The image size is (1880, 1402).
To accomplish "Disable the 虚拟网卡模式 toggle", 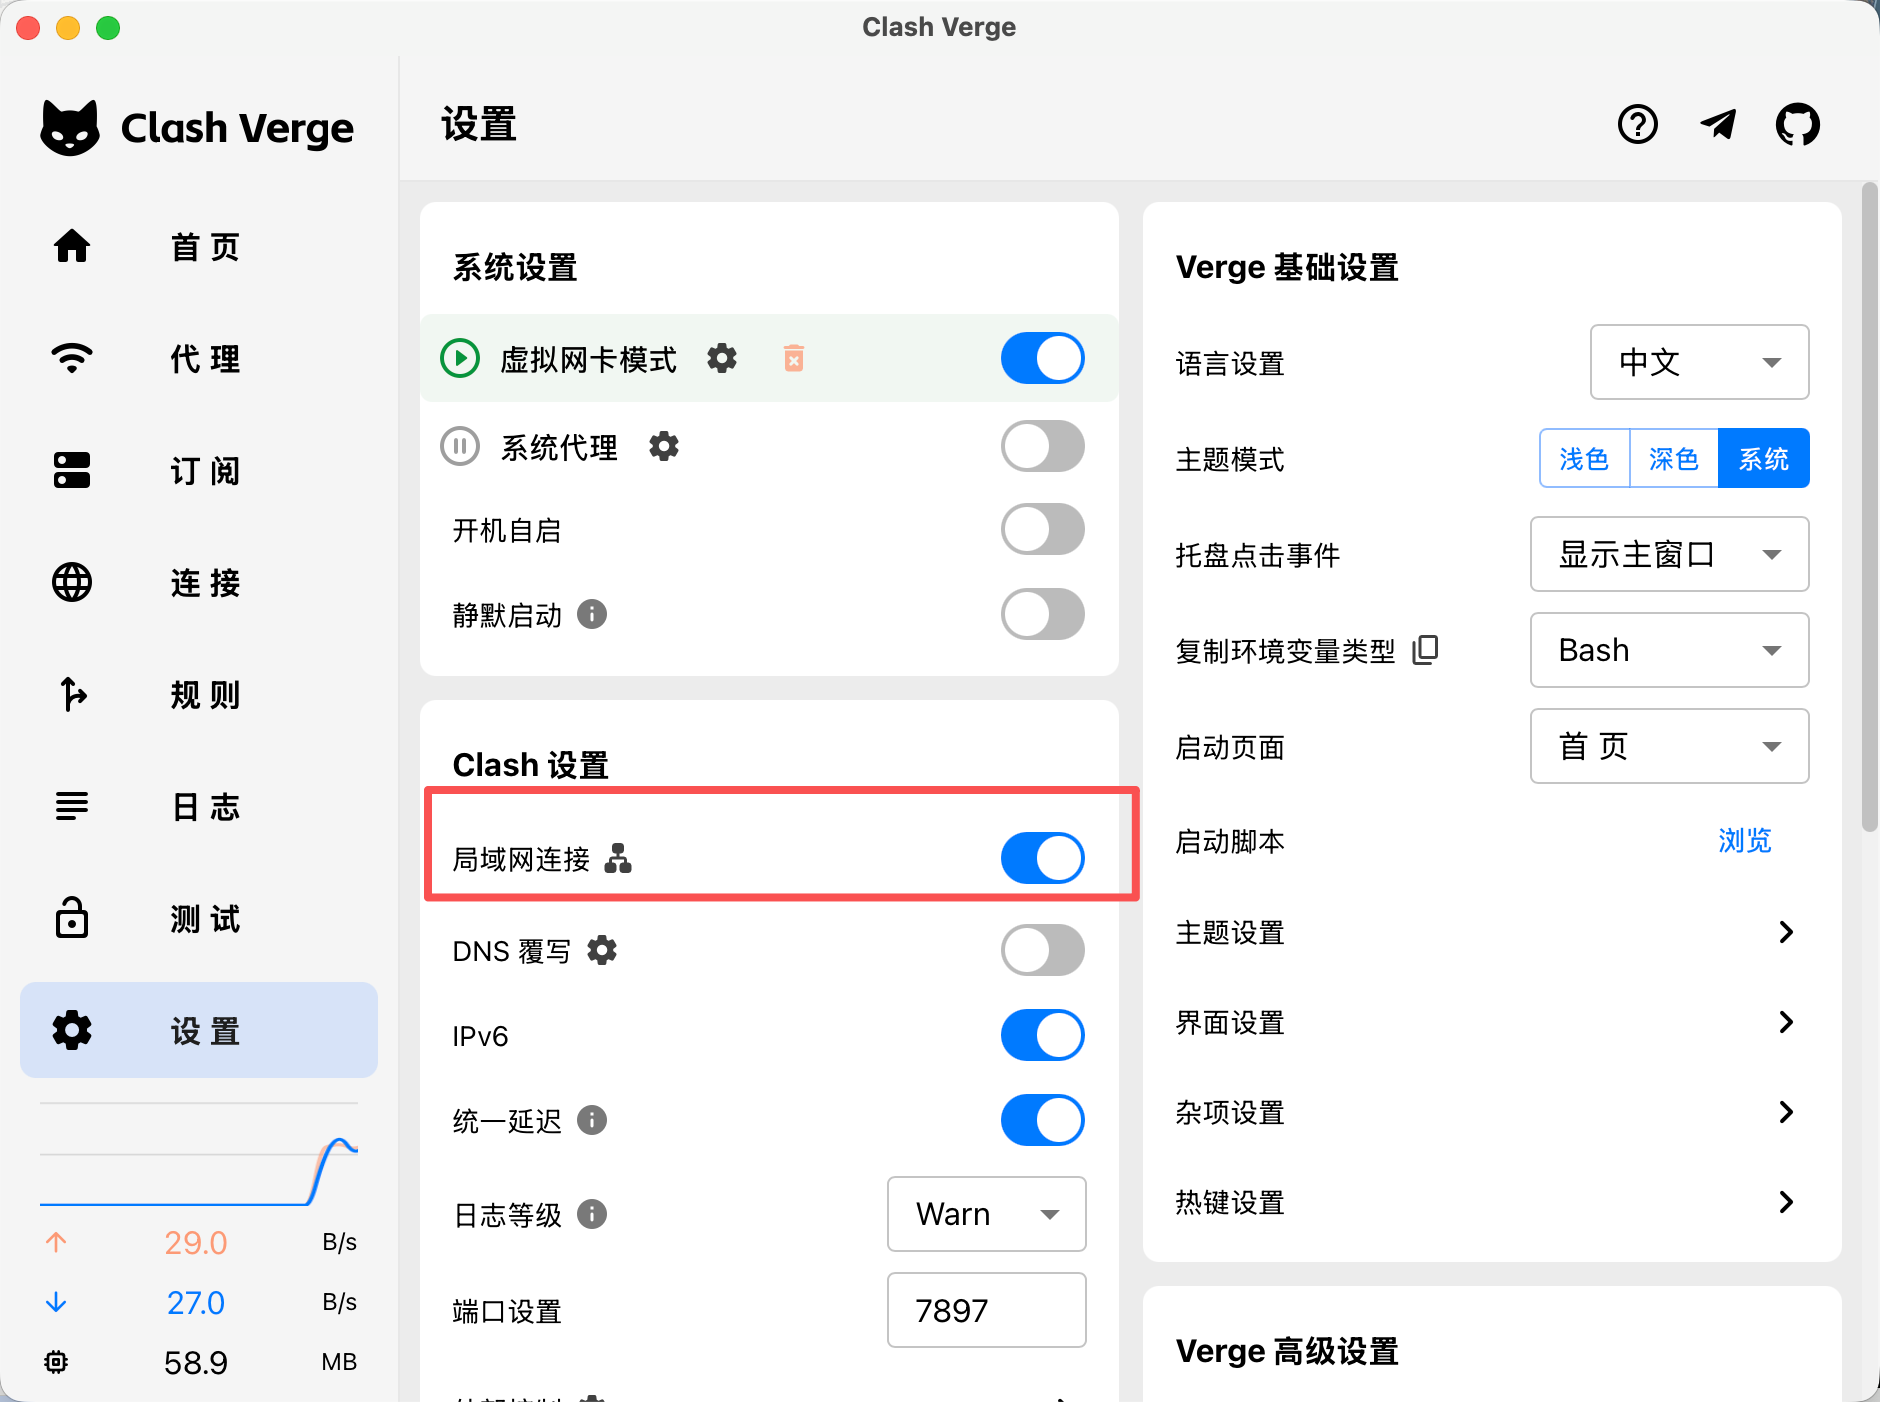I will 1043,358.
